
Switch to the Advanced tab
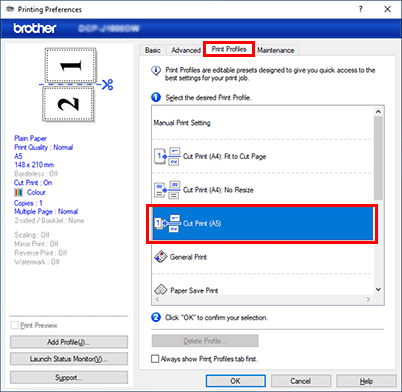click(186, 50)
